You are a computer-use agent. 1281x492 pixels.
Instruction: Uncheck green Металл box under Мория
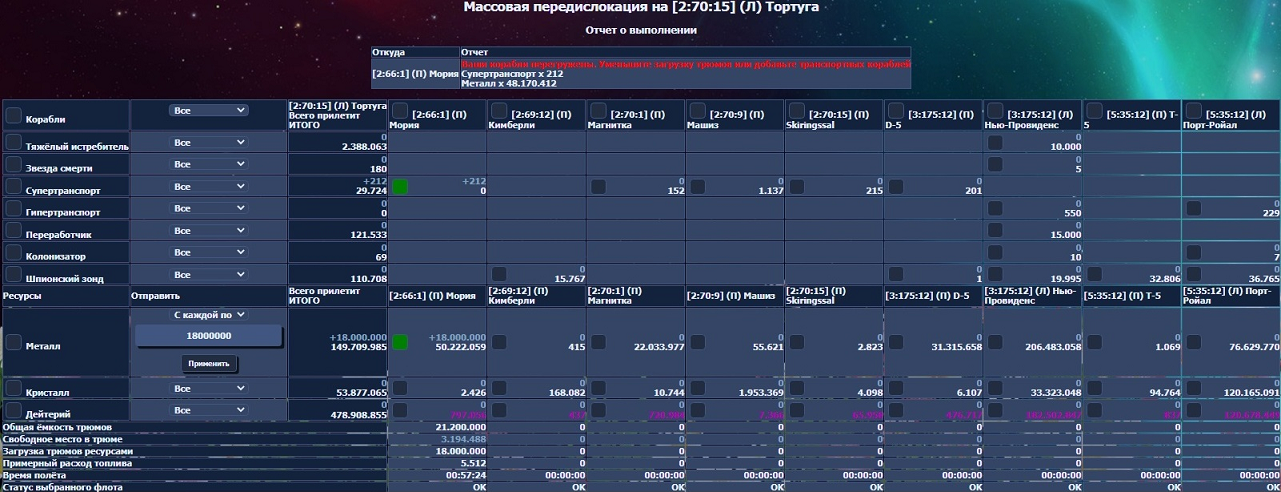400,343
